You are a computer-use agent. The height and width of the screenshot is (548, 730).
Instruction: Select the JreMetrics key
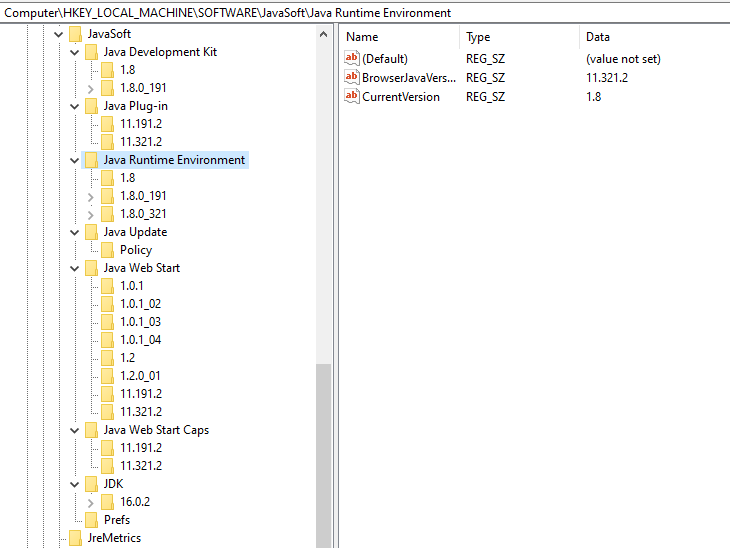click(114, 538)
